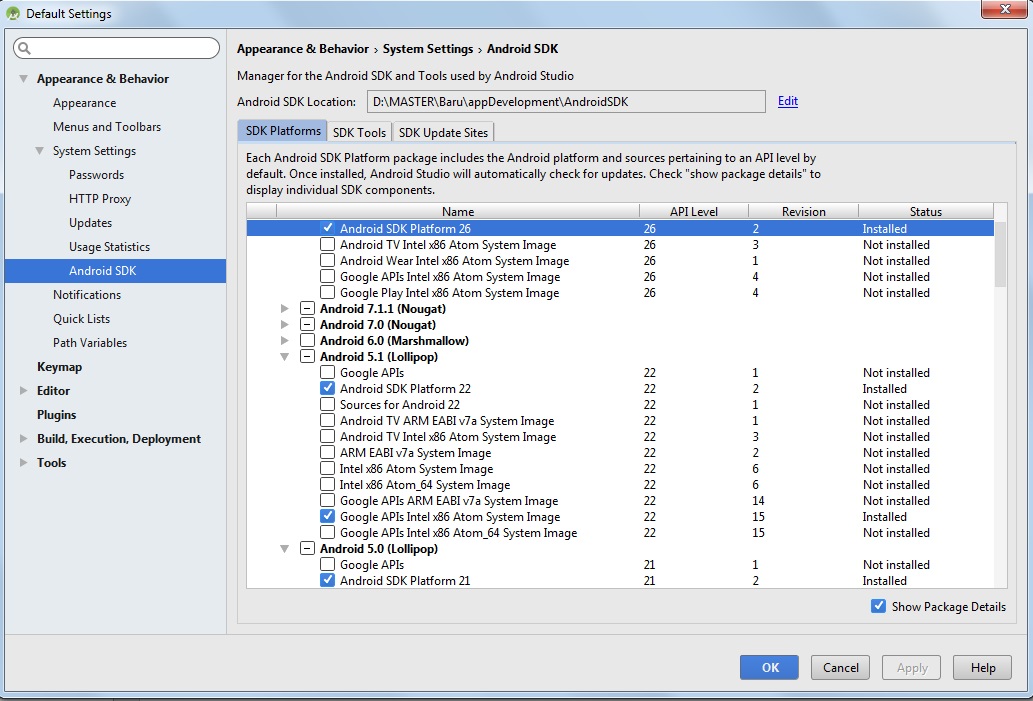The image size is (1033, 701).
Task: Expand Build, Execution, Deployment section
Action: click(23, 439)
